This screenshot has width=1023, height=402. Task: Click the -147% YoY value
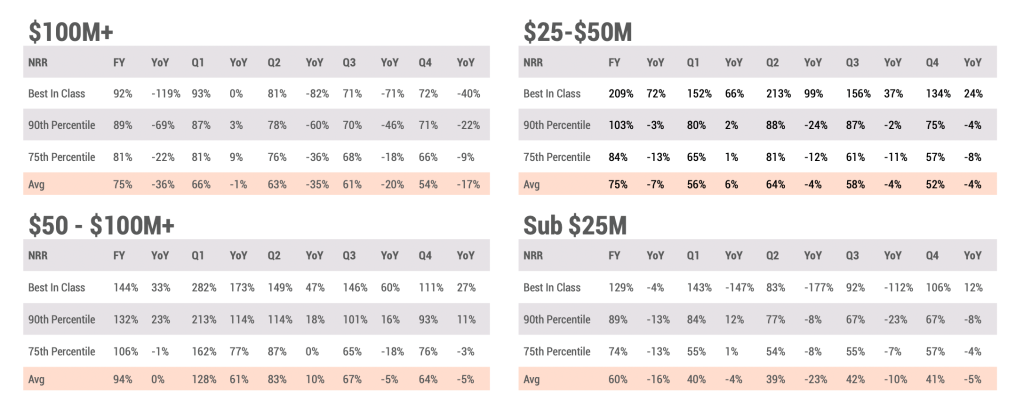tap(739, 288)
